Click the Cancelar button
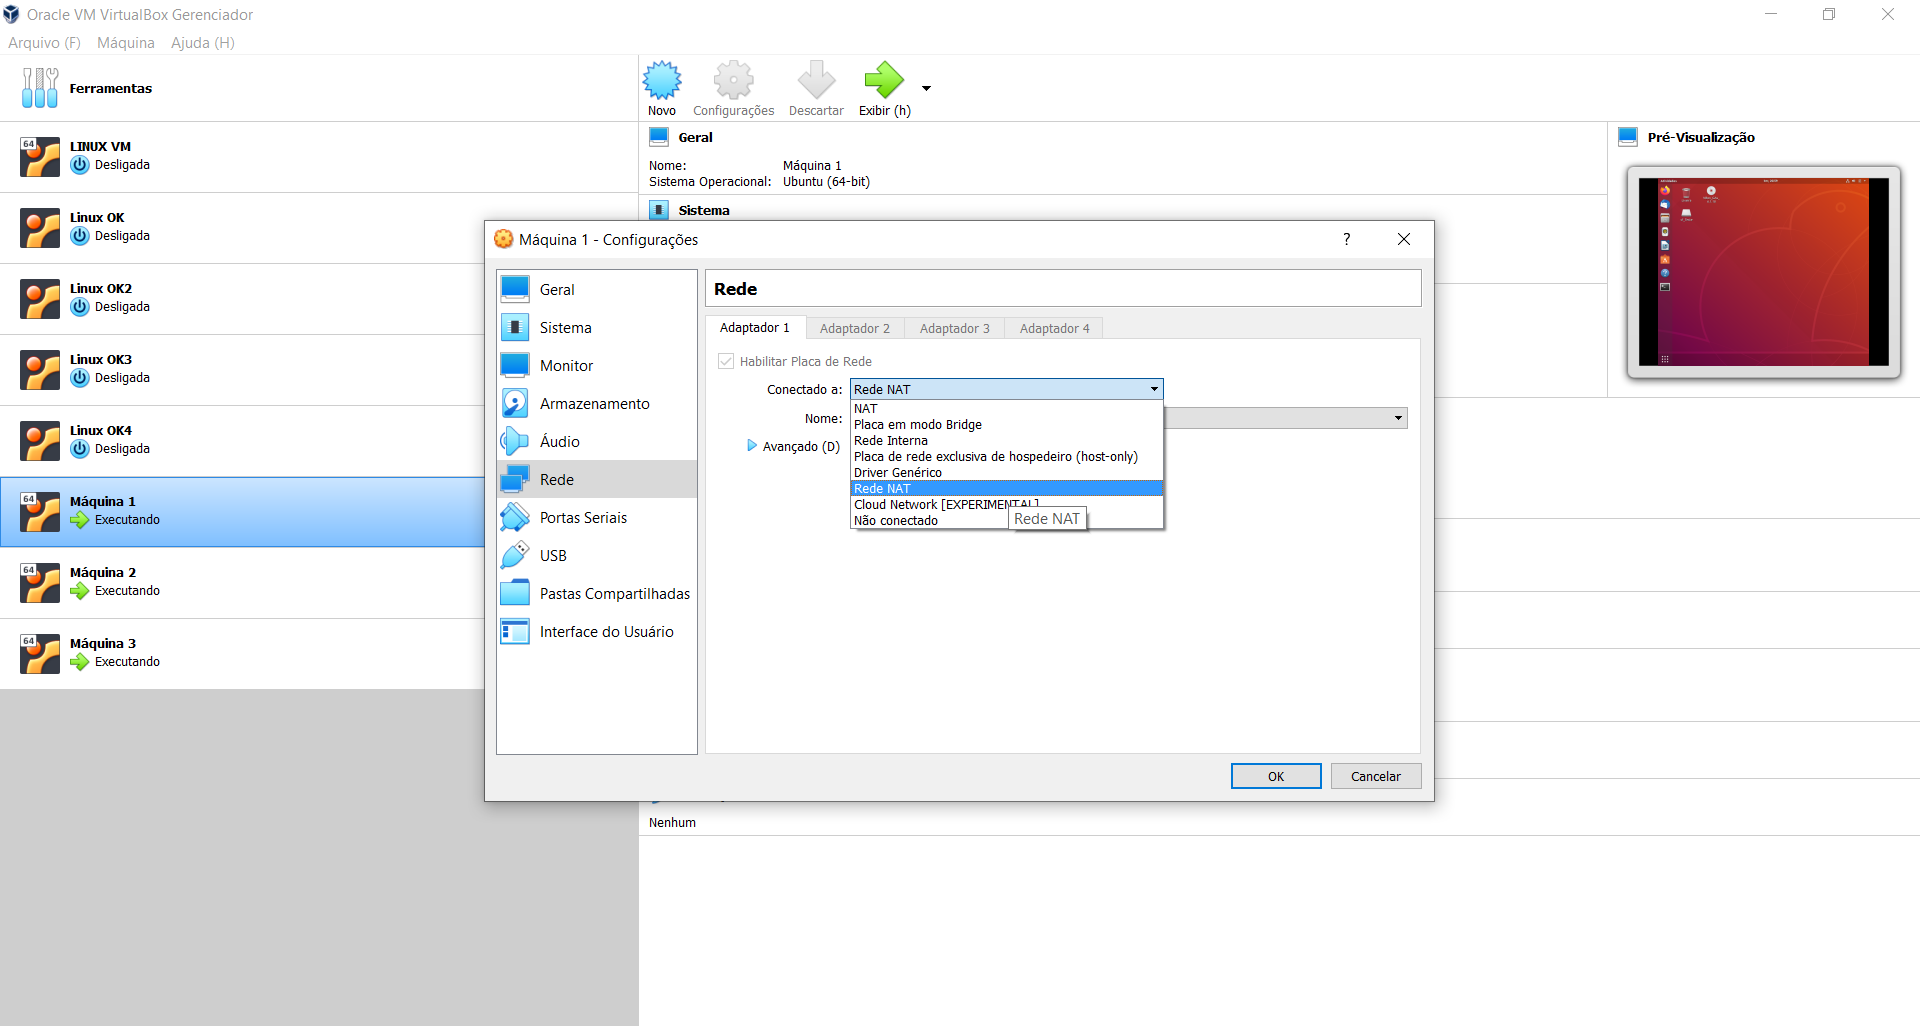This screenshot has width=1920, height=1026. [1376, 776]
